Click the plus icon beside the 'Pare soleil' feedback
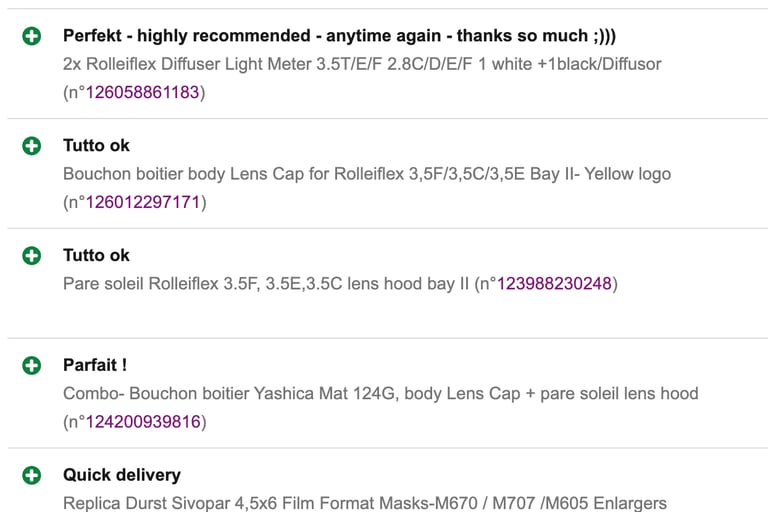The width and height of the screenshot is (768, 512). 32,256
